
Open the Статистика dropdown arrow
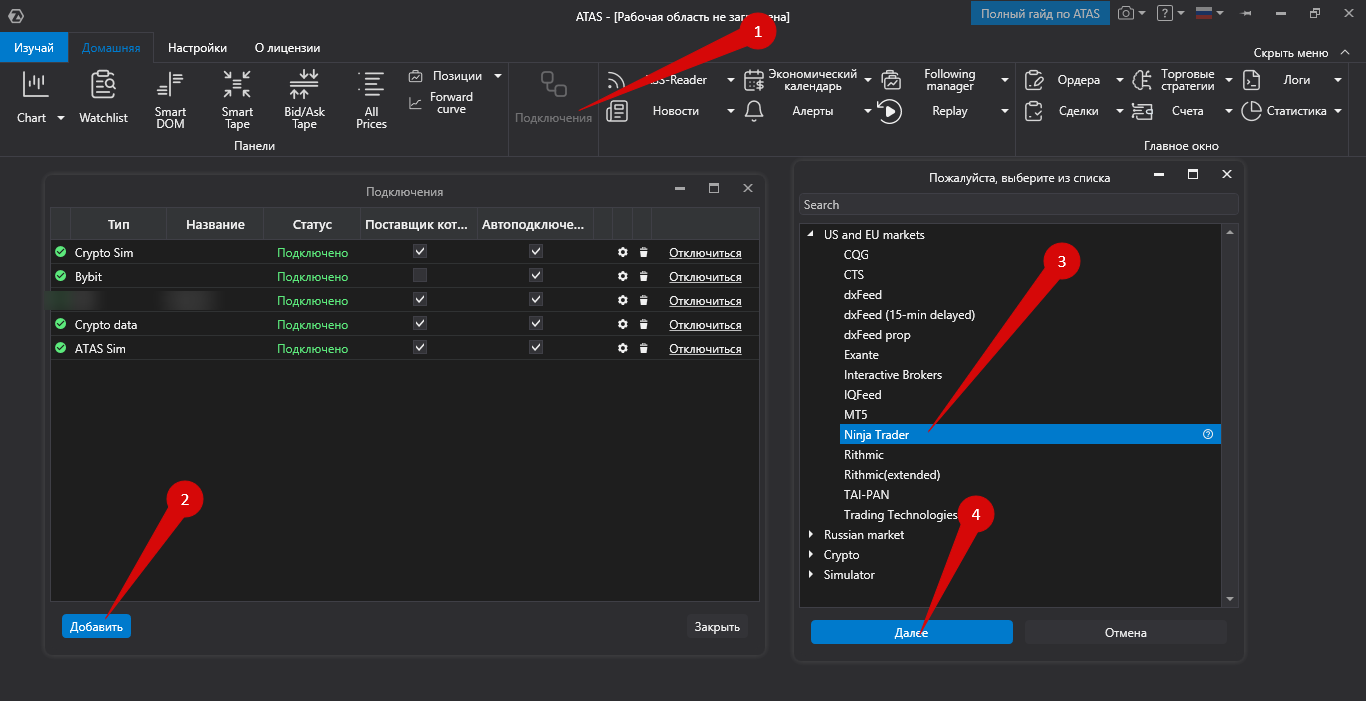coord(1337,111)
